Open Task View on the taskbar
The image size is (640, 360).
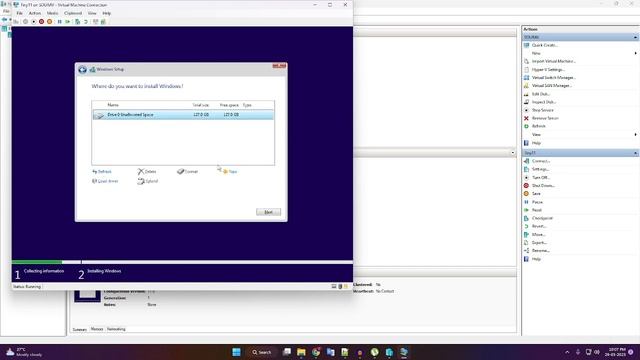pyautogui.click(x=287, y=352)
